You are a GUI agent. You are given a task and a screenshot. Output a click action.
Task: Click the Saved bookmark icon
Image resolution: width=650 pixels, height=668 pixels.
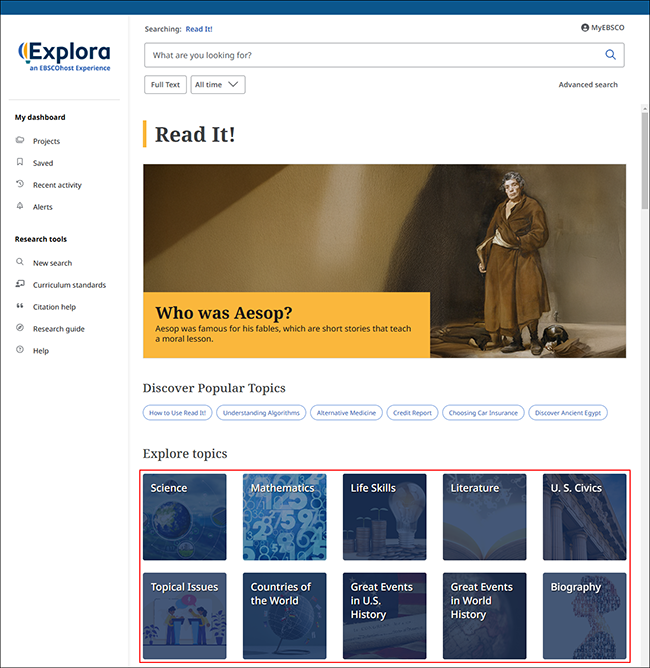20,162
